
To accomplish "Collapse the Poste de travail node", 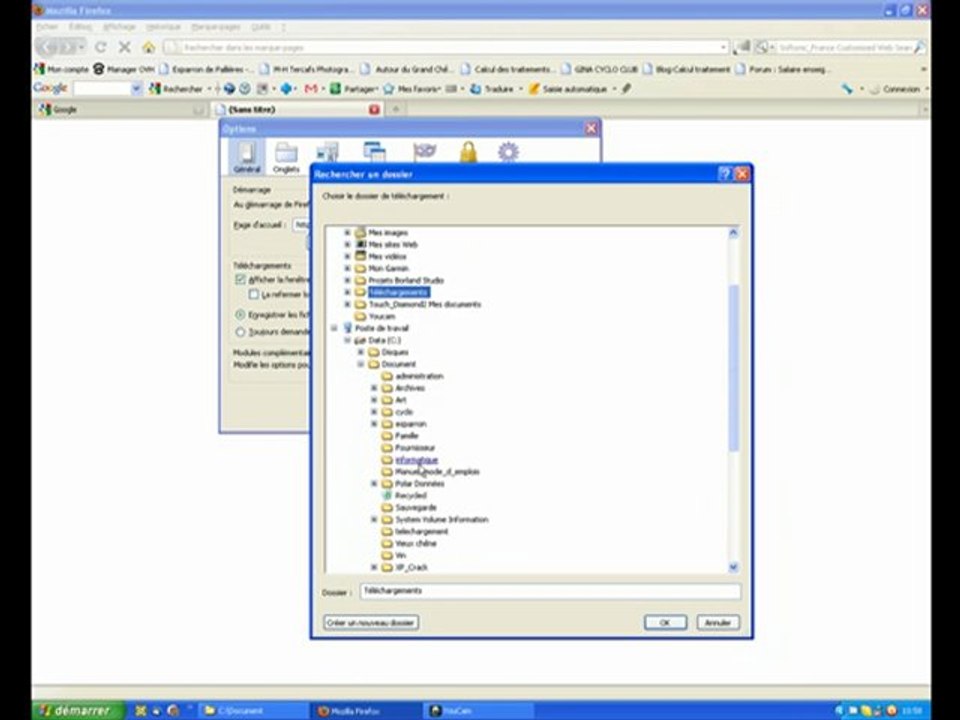I will [x=334, y=328].
